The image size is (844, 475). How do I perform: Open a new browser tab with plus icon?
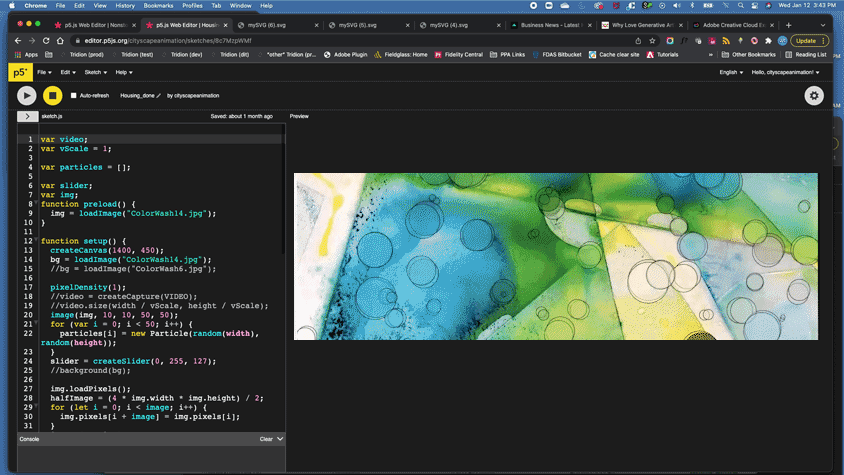click(789, 24)
